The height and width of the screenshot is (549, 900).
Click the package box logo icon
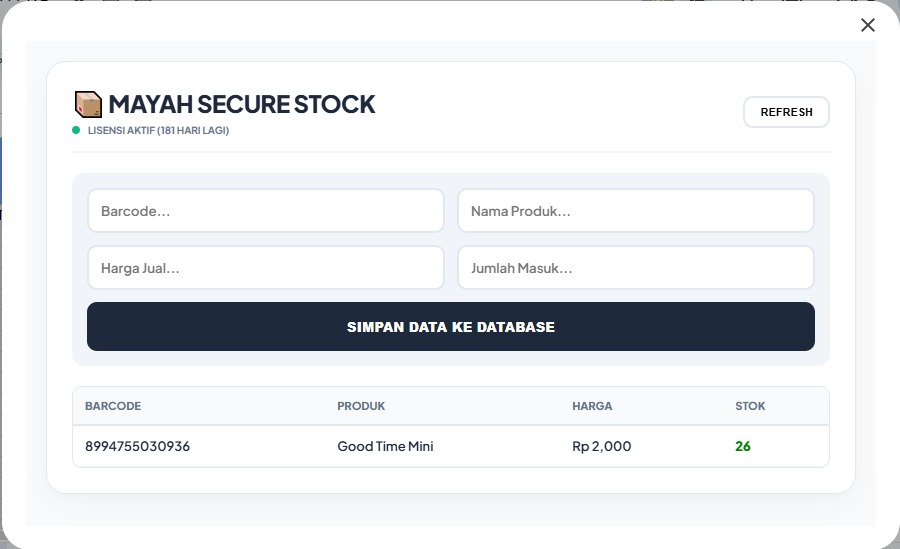coord(88,104)
